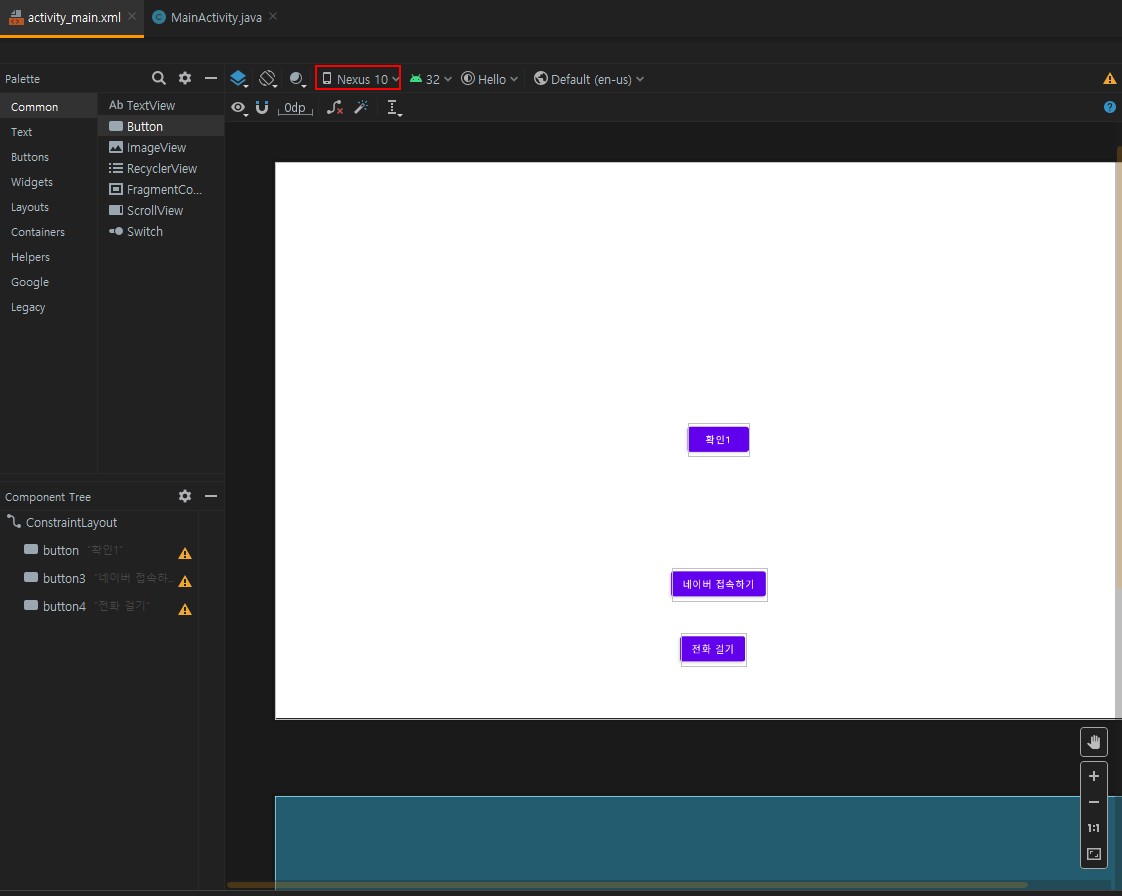
Task: Select the Common palette category
Action: coord(49,107)
